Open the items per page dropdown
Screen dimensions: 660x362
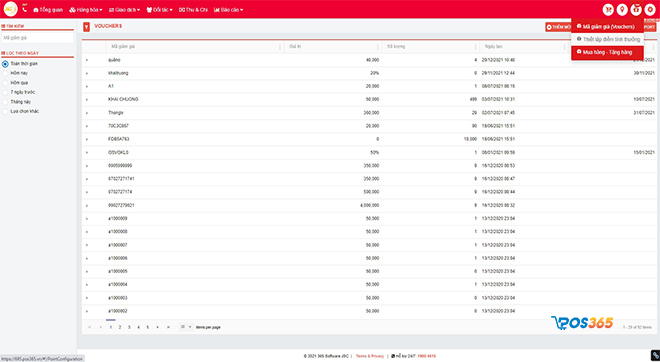[186, 327]
